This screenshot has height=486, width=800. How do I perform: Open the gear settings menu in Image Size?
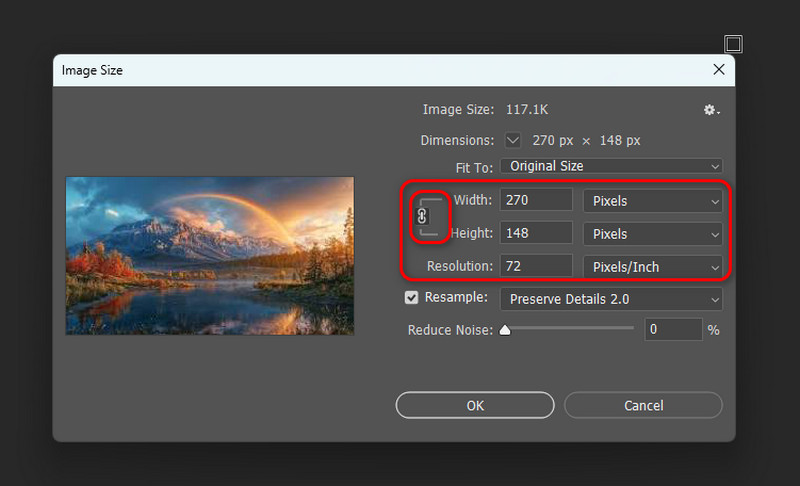[711, 110]
